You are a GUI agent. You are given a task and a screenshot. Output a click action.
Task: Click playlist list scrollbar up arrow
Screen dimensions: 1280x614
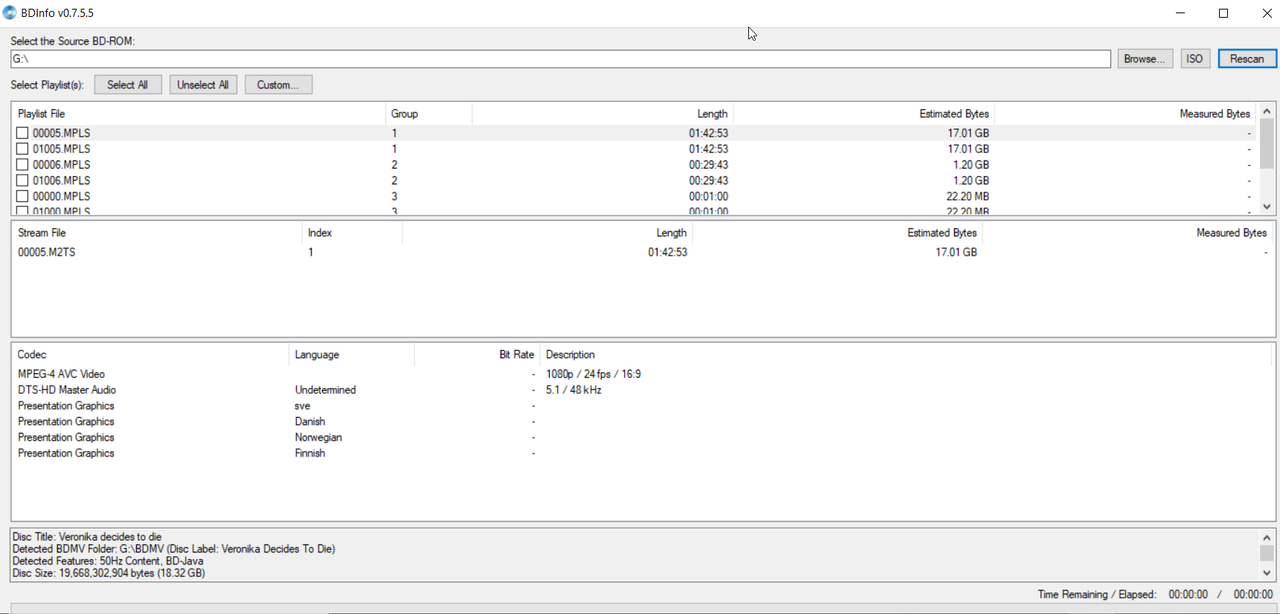click(x=1267, y=112)
